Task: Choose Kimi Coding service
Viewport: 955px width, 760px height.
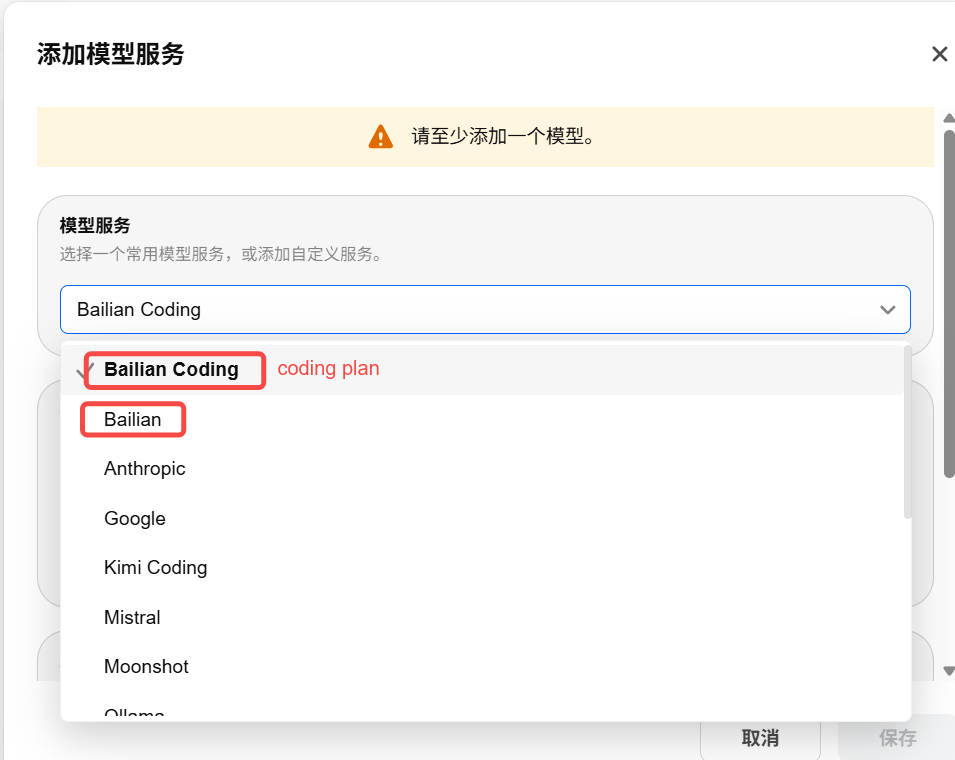Action: [x=156, y=568]
